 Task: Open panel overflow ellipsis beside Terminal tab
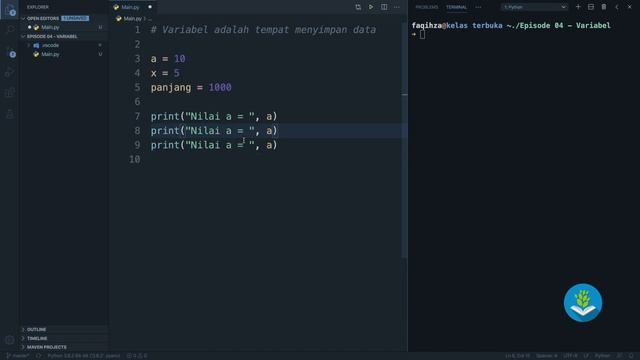(478, 7)
